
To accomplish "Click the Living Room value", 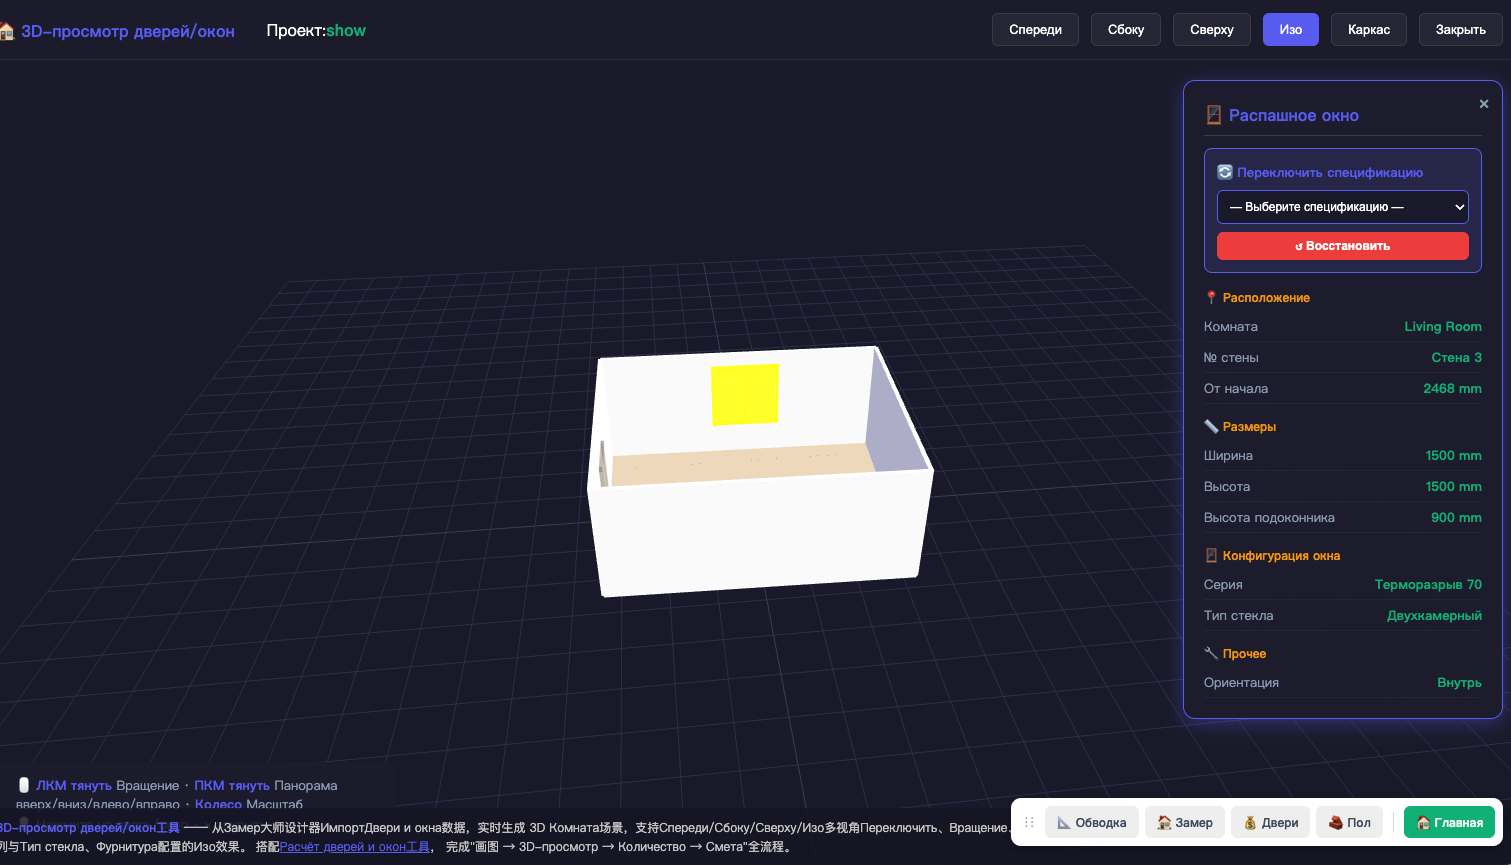I will click(x=1442, y=326).
